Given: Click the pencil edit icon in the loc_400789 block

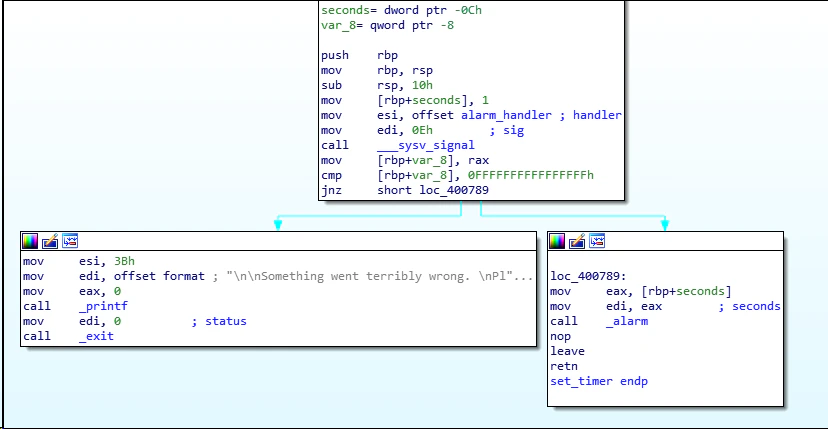Looking at the screenshot, I should 577,241.
